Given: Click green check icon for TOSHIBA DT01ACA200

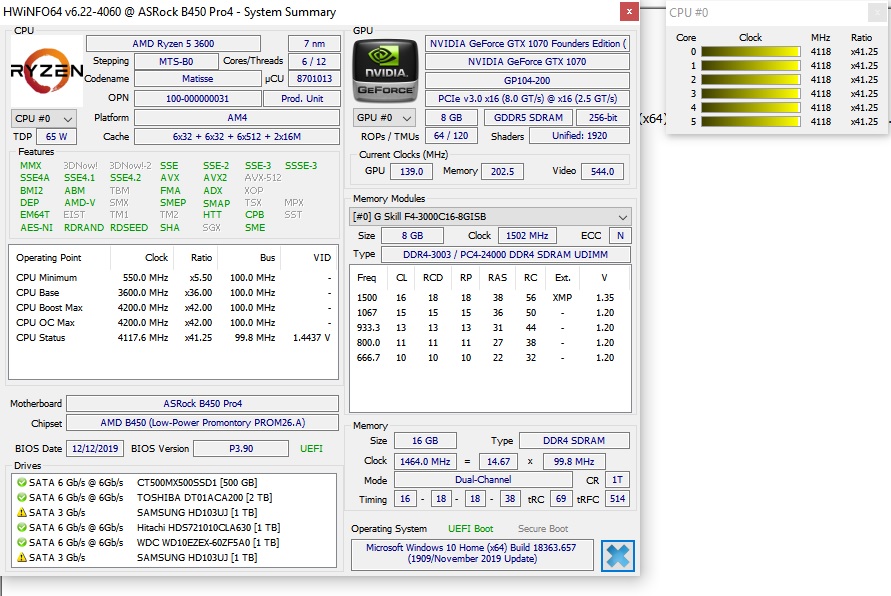Looking at the screenshot, I should [22, 497].
